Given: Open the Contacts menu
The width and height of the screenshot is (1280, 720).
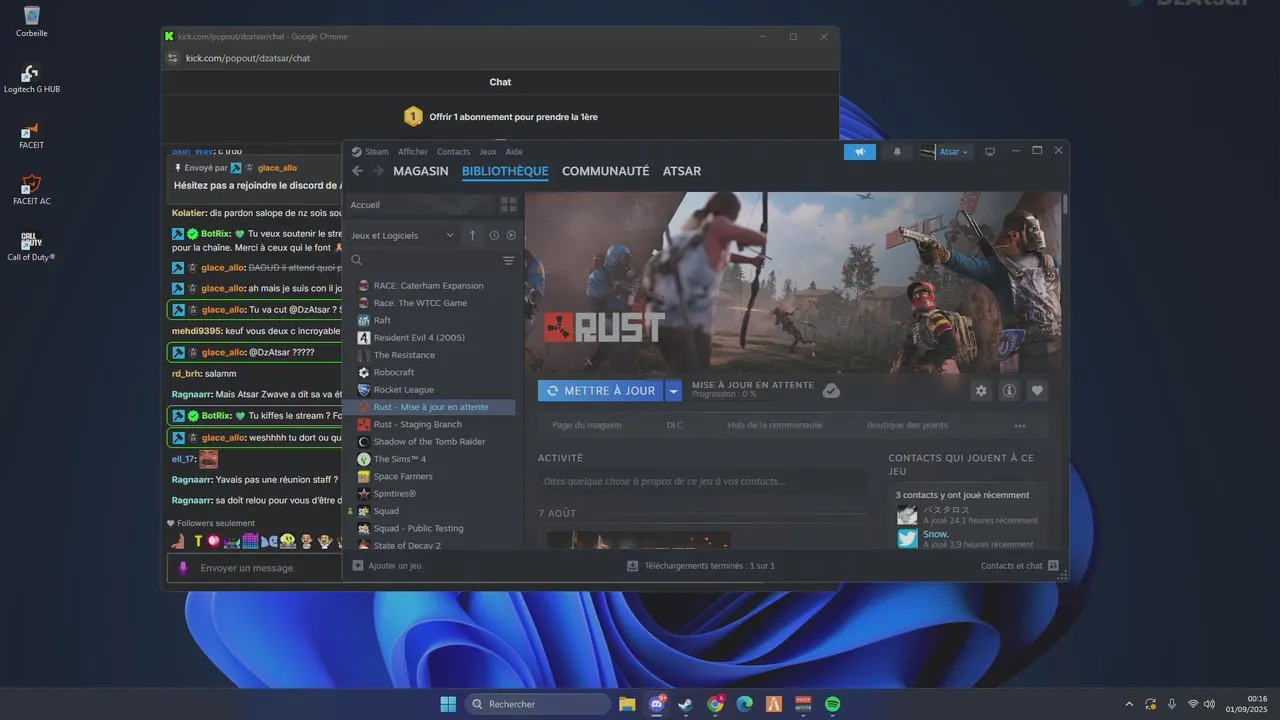Looking at the screenshot, I should coord(453,152).
